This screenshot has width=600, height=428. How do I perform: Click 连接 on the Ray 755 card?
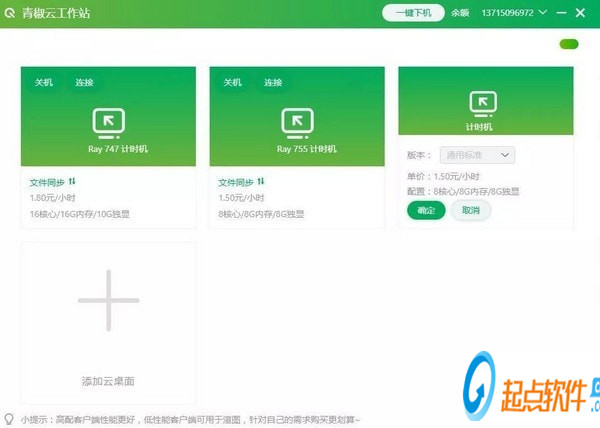click(x=273, y=82)
